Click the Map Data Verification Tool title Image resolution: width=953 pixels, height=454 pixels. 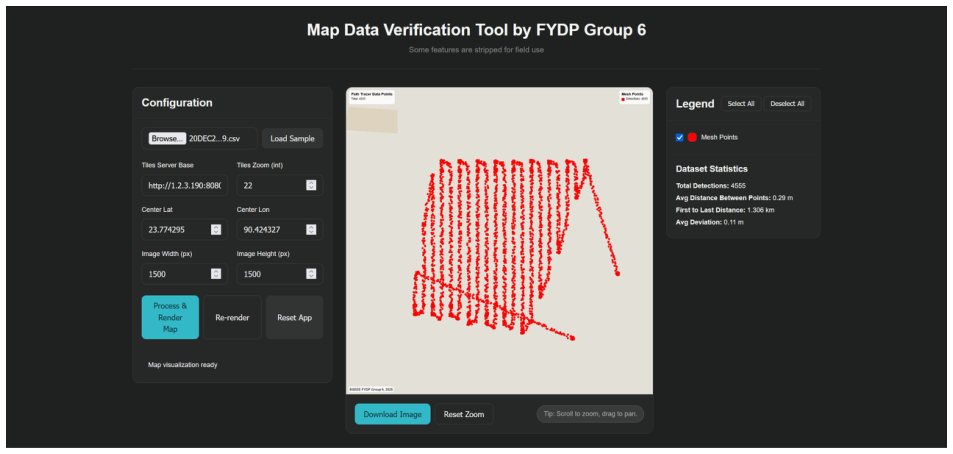(476, 30)
